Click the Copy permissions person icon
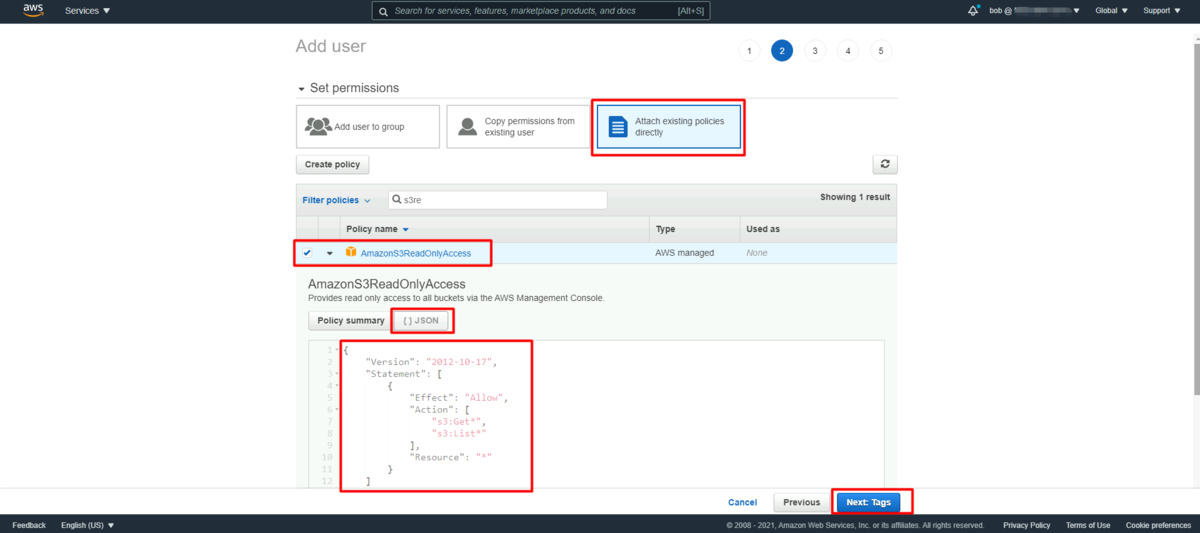The width and height of the screenshot is (1200, 533). 467,127
